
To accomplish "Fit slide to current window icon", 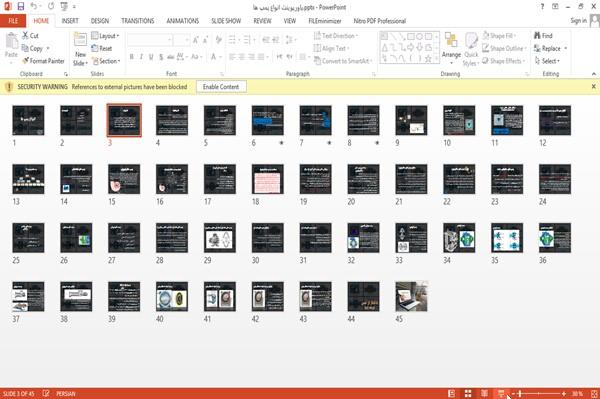I will (594, 393).
